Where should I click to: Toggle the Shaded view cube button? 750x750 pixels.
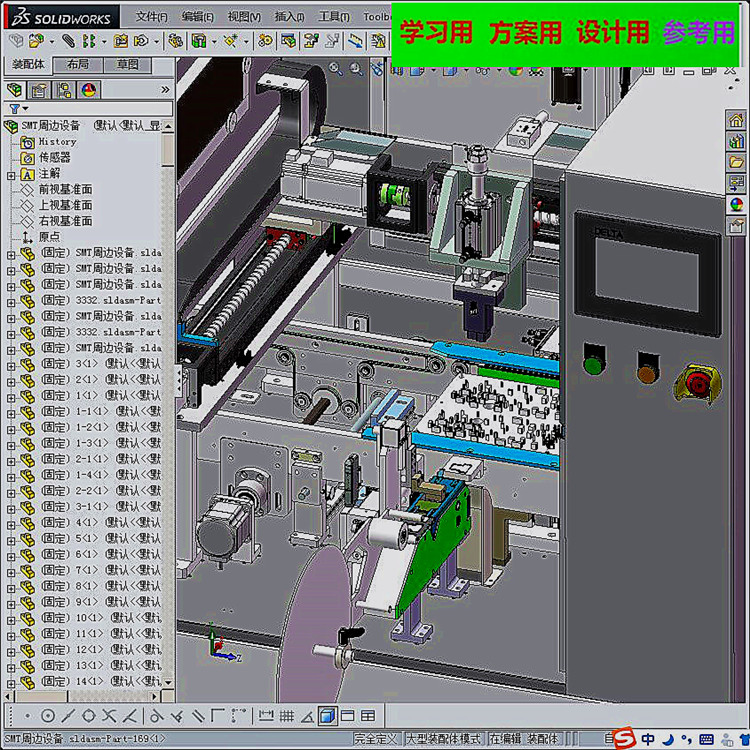click(x=328, y=716)
